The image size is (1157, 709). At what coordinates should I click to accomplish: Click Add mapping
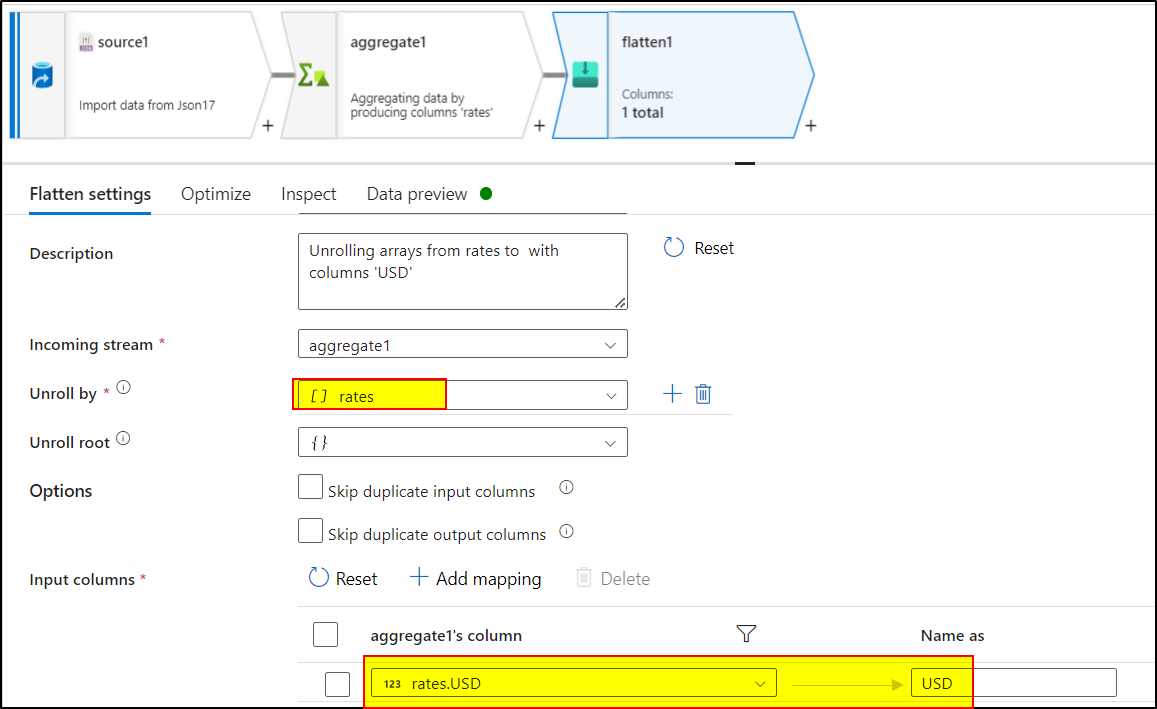click(475, 578)
